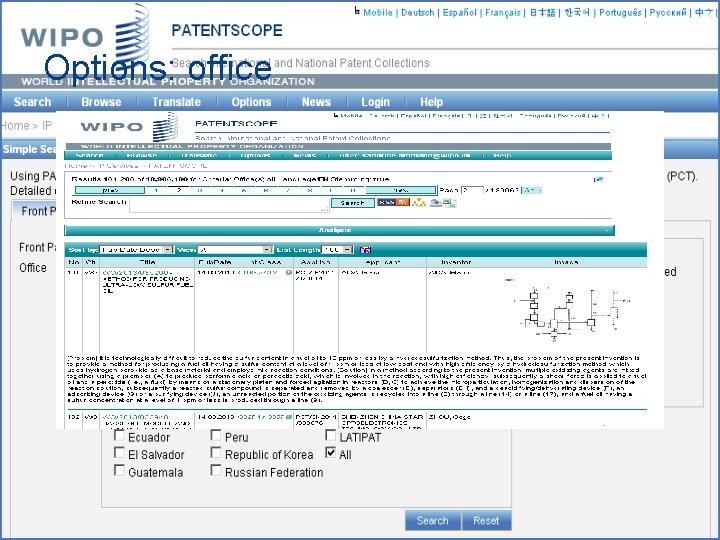Viewport: 720px width, 540px height.
Task: Click Search button beside Refine Search box
Action: pyautogui.click(x=353, y=203)
